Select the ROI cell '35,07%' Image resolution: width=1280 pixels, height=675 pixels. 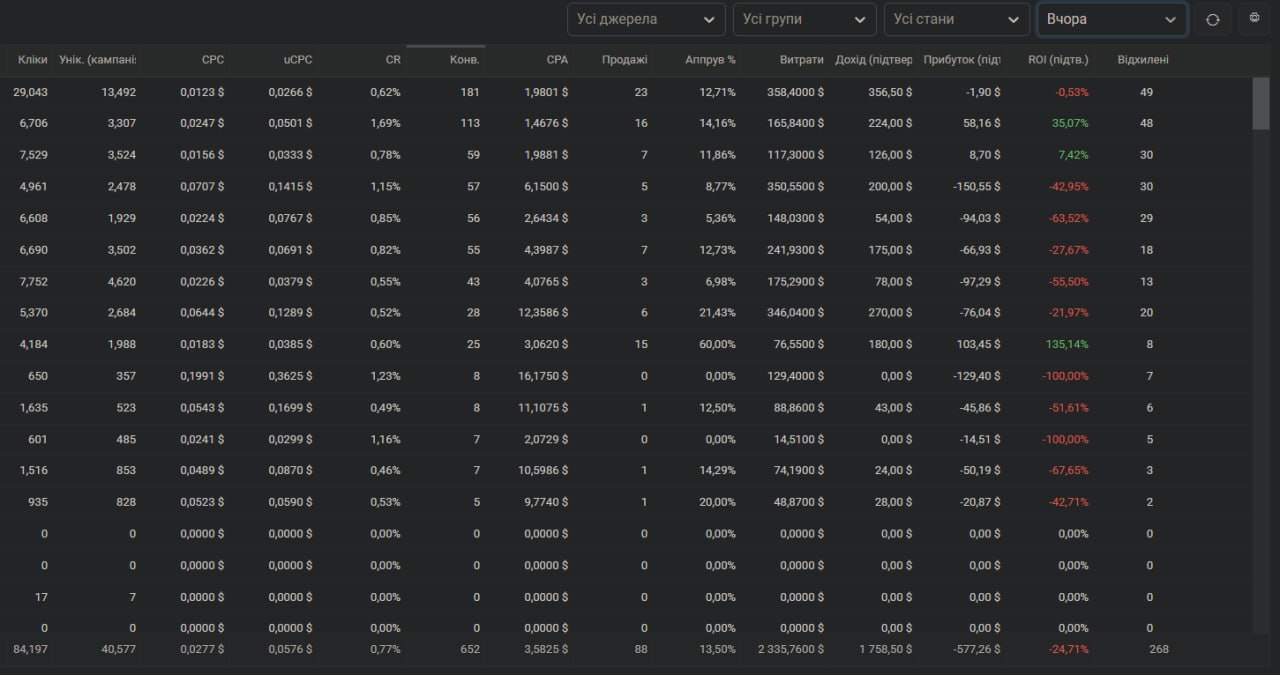pos(1070,124)
